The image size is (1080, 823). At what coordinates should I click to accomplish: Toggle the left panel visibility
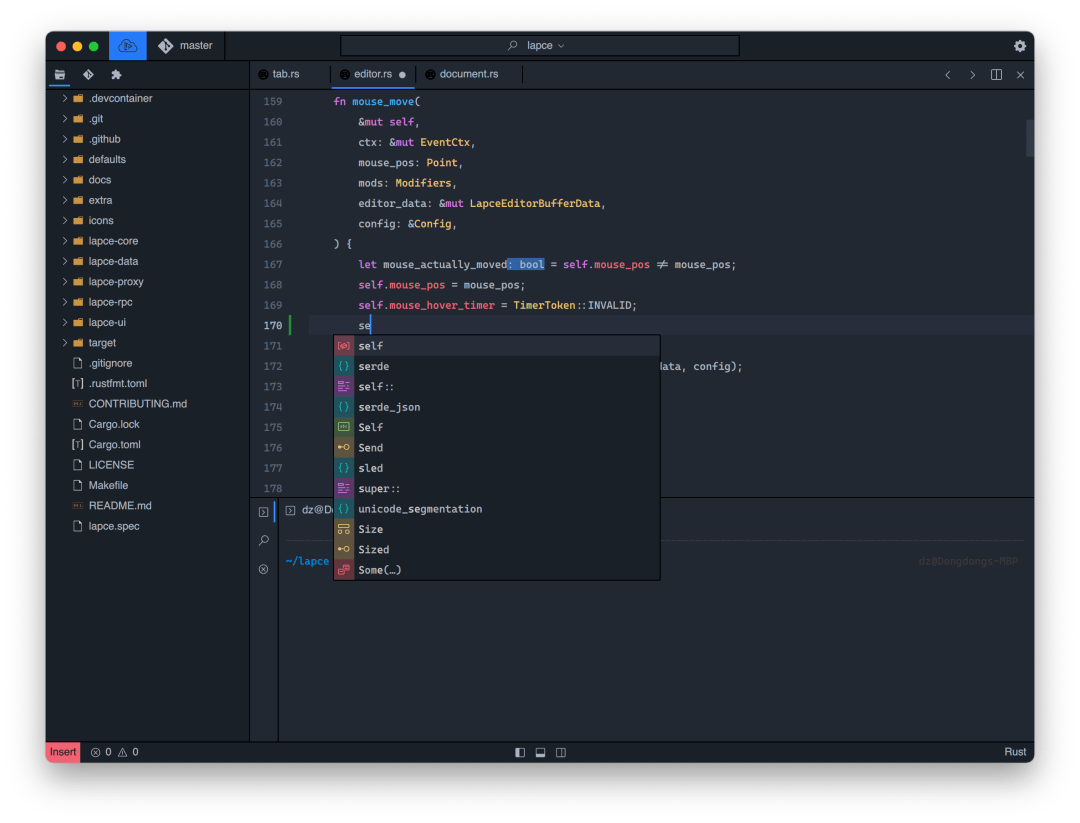(520, 752)
